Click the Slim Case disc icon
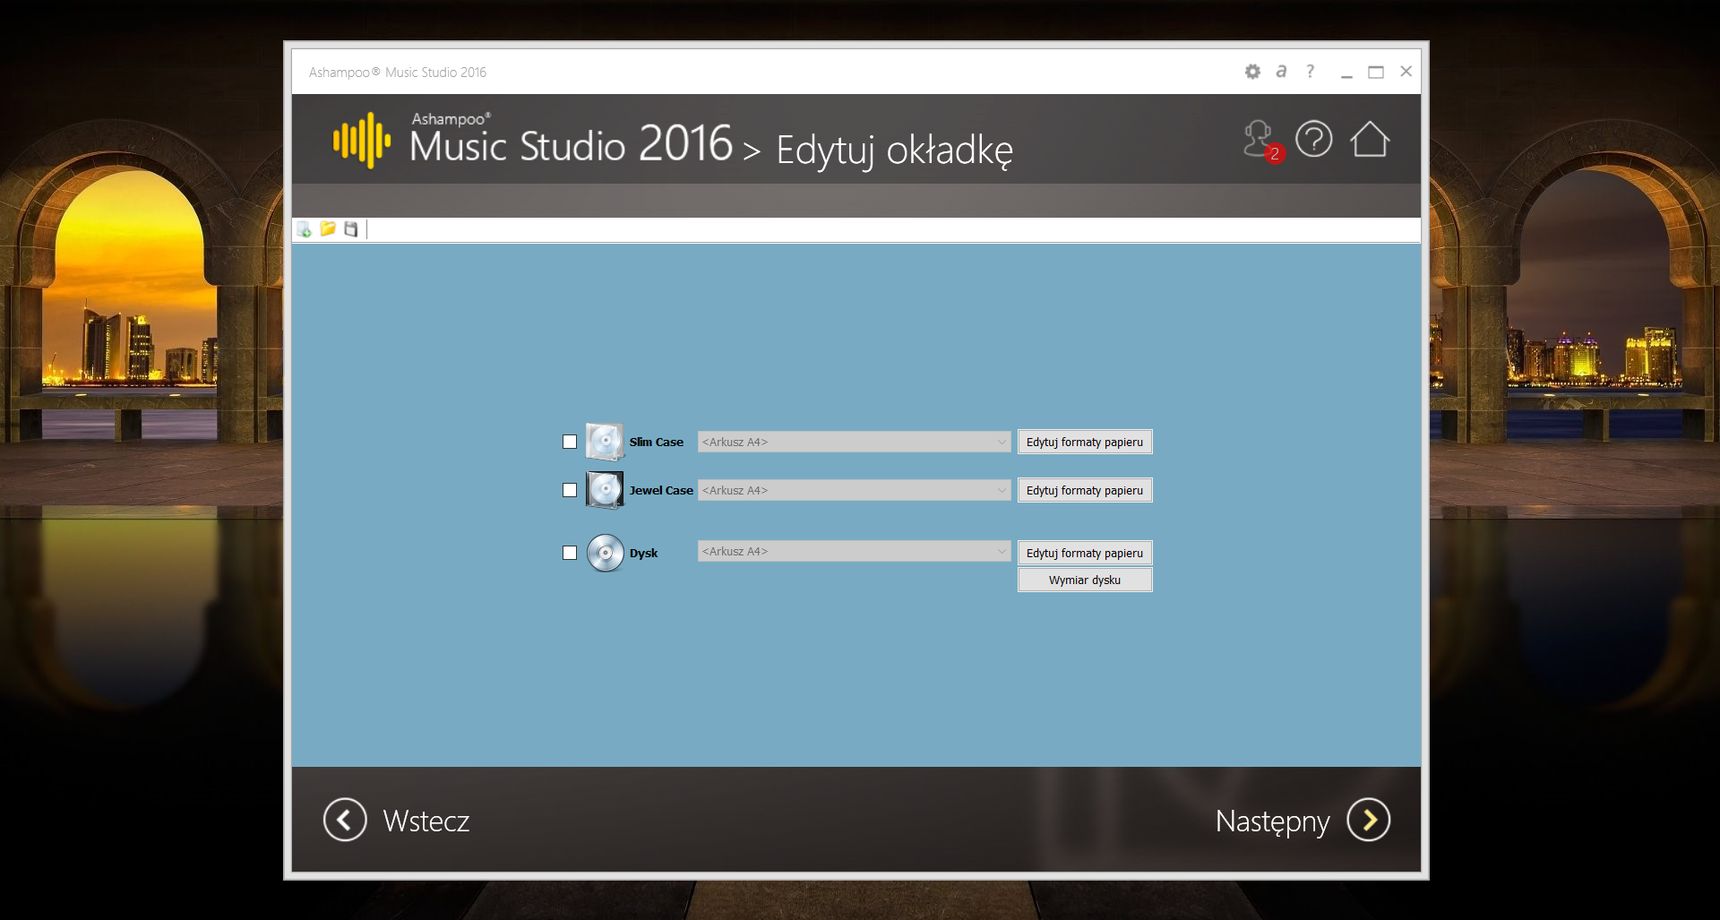This screenshot has height=920, width=1720. pos(605,441)
